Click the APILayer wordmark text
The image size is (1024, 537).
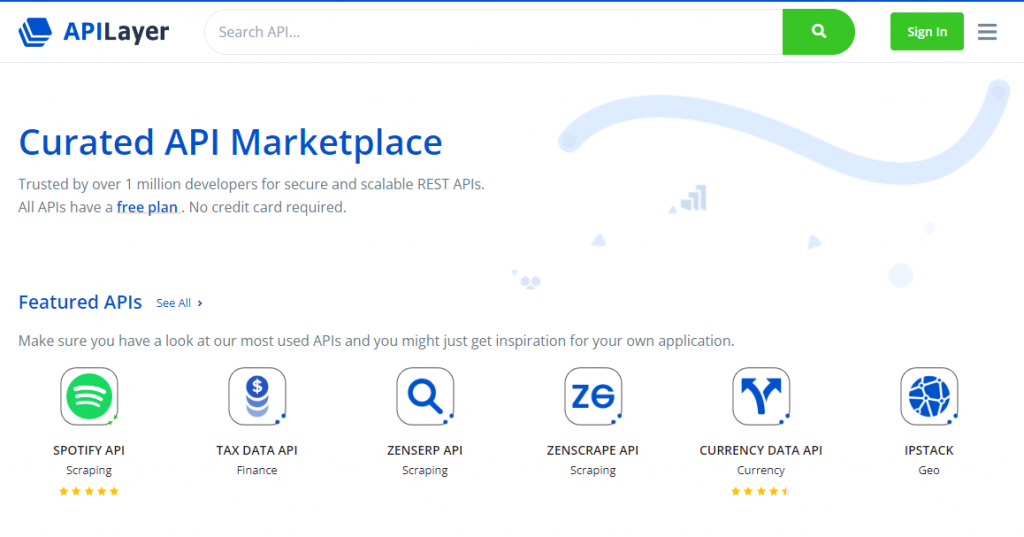(116, 31)
